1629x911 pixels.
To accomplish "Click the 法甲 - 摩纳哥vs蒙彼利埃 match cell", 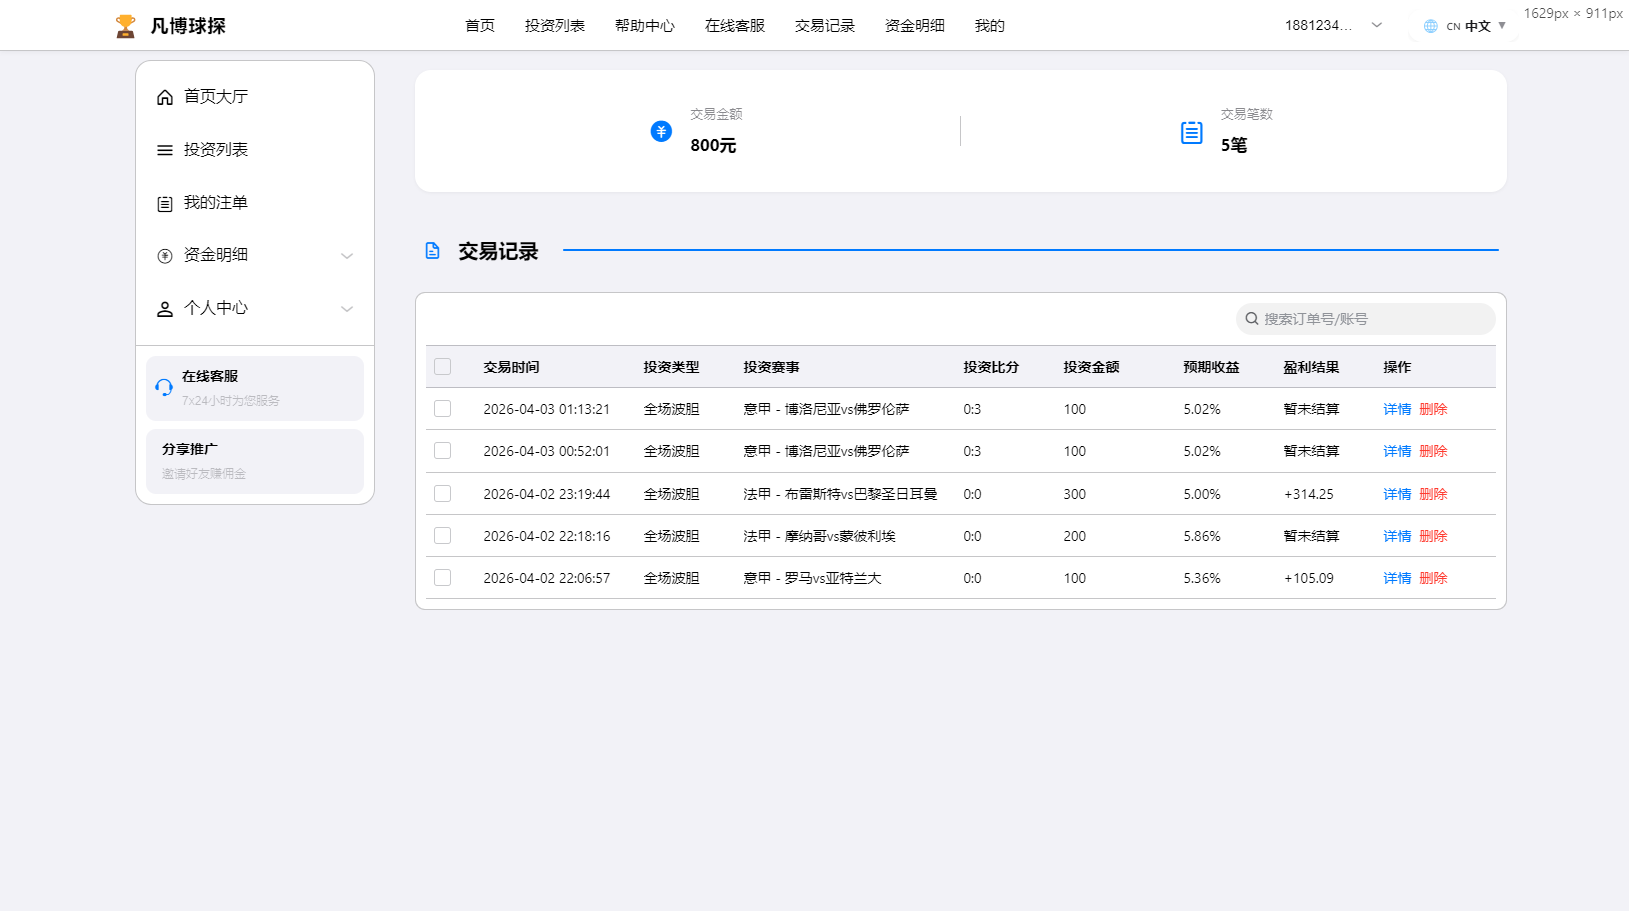I will (819, 536).
